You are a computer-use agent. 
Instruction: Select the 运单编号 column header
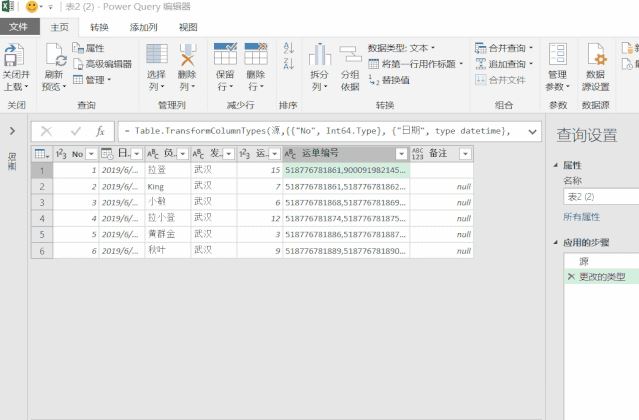[346, 154]
